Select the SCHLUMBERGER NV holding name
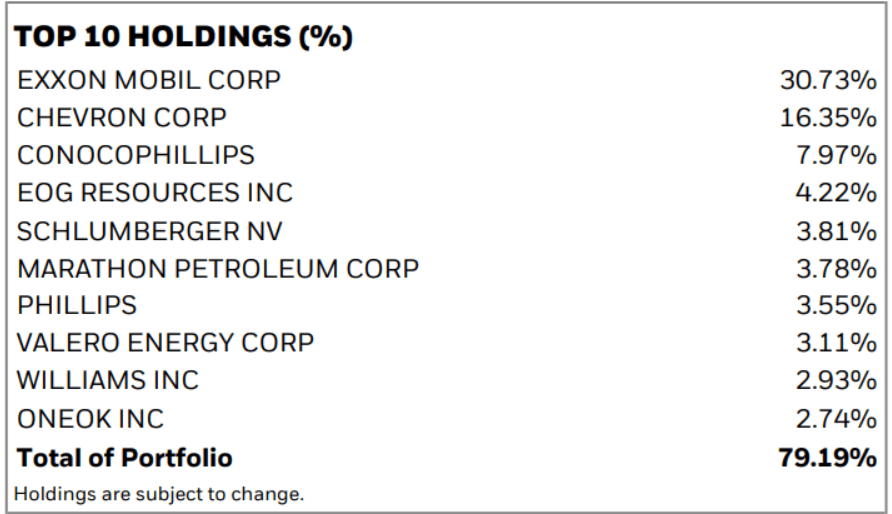The image size is (892, 514). 150,231
